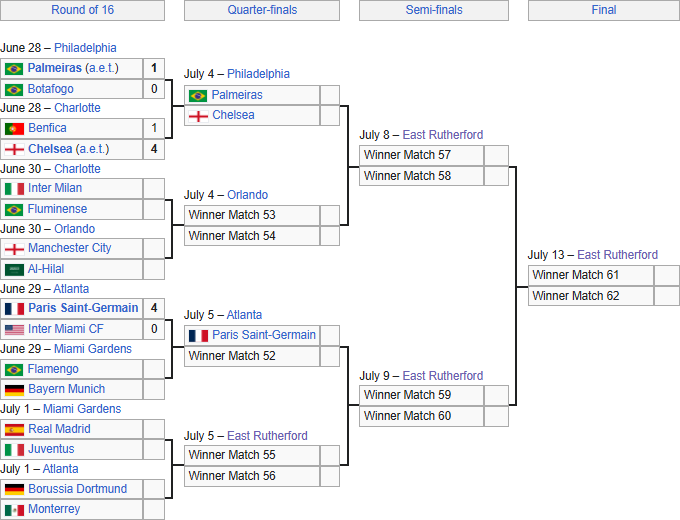
Task: Follow the Orlando link for July 4
Action: [248, 195]
